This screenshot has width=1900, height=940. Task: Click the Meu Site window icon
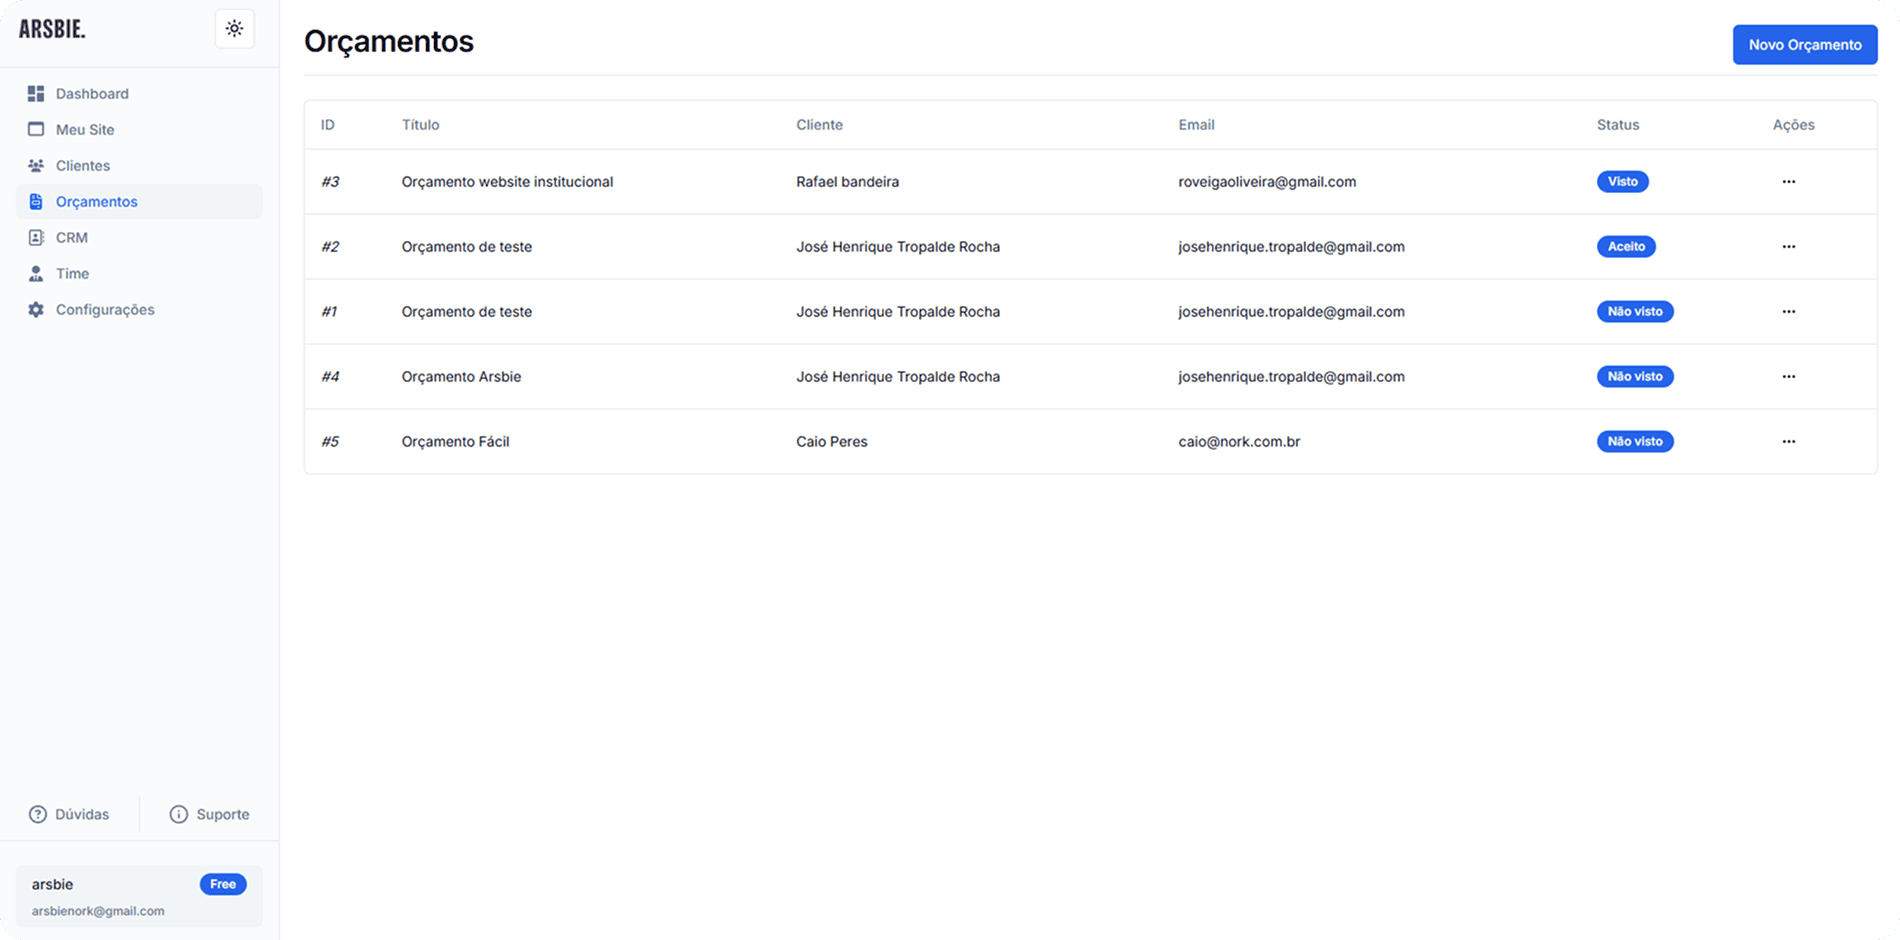[36, 130]
